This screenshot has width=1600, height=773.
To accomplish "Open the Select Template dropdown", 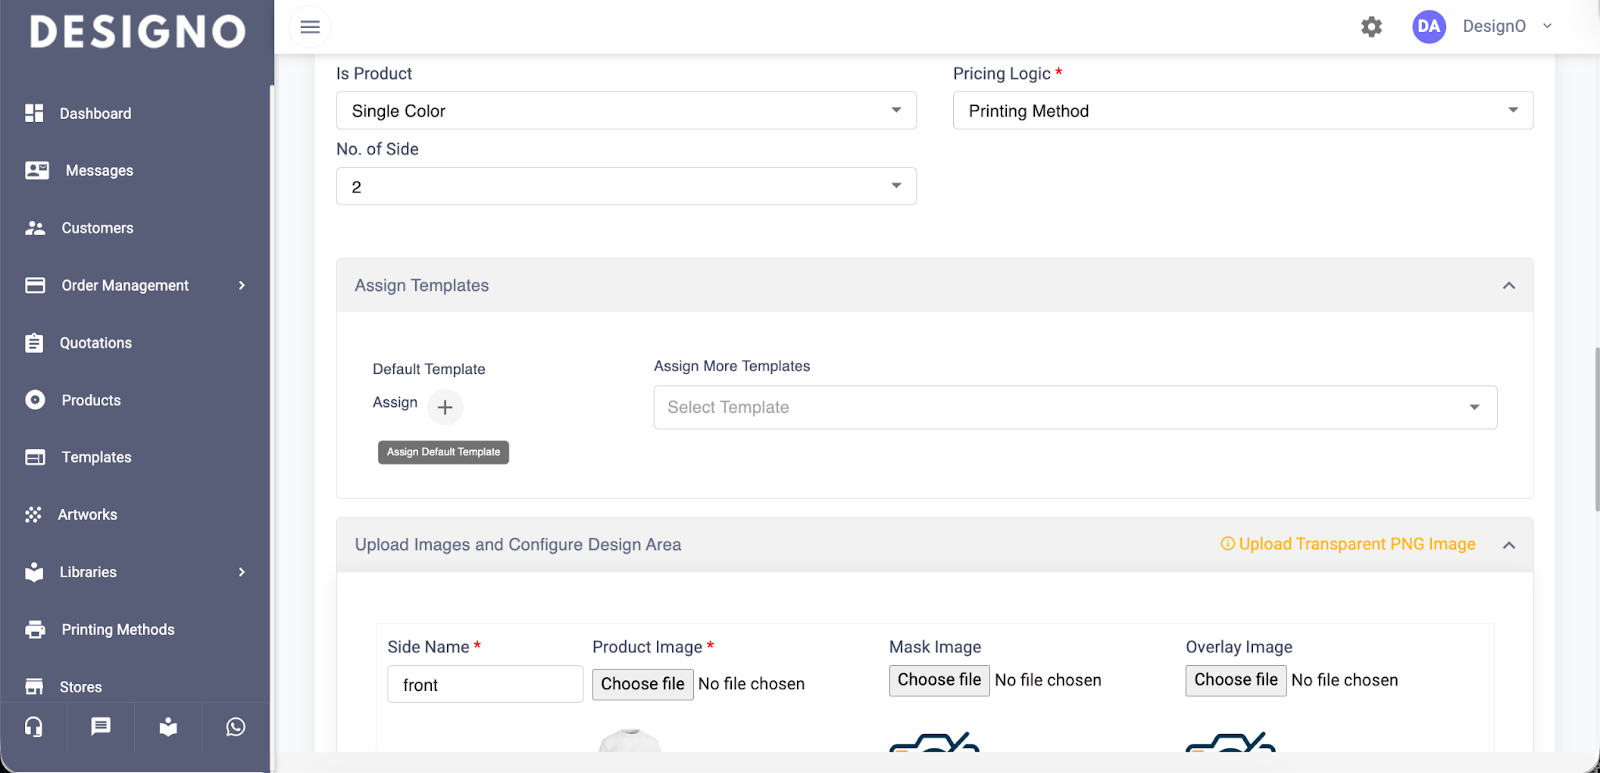I will tap(1075, 408).
